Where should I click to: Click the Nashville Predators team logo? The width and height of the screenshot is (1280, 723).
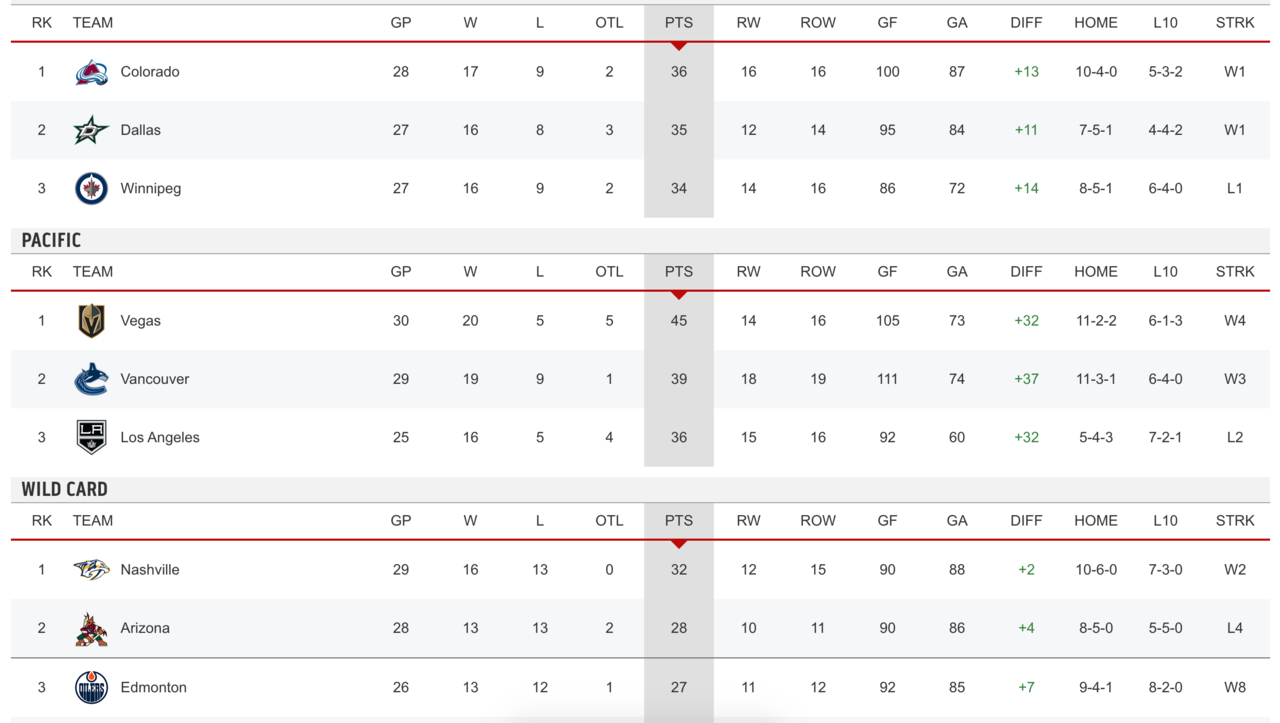pyautogui.click(x=91, y=570)
